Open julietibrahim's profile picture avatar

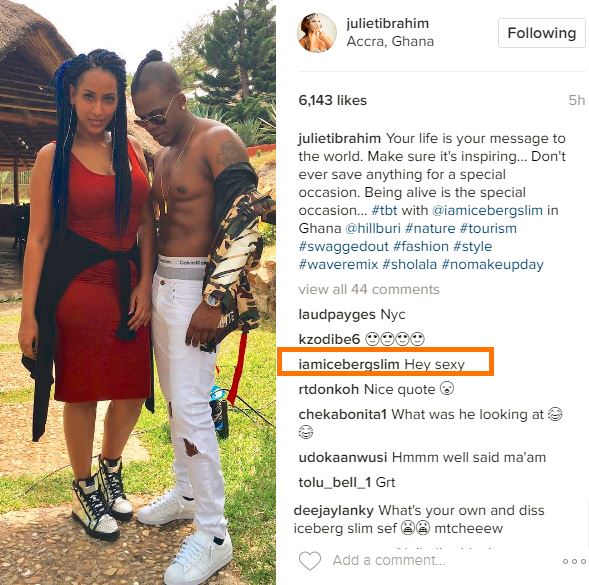click(317, 33)
